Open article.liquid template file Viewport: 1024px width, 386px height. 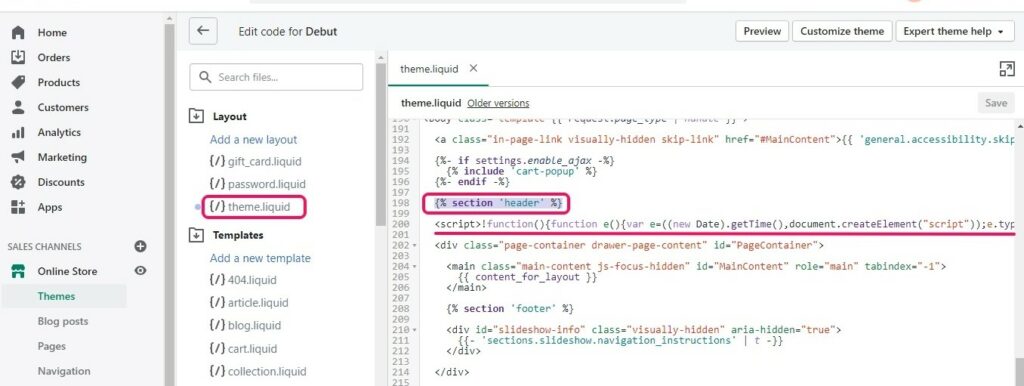[x=249, y=303]
